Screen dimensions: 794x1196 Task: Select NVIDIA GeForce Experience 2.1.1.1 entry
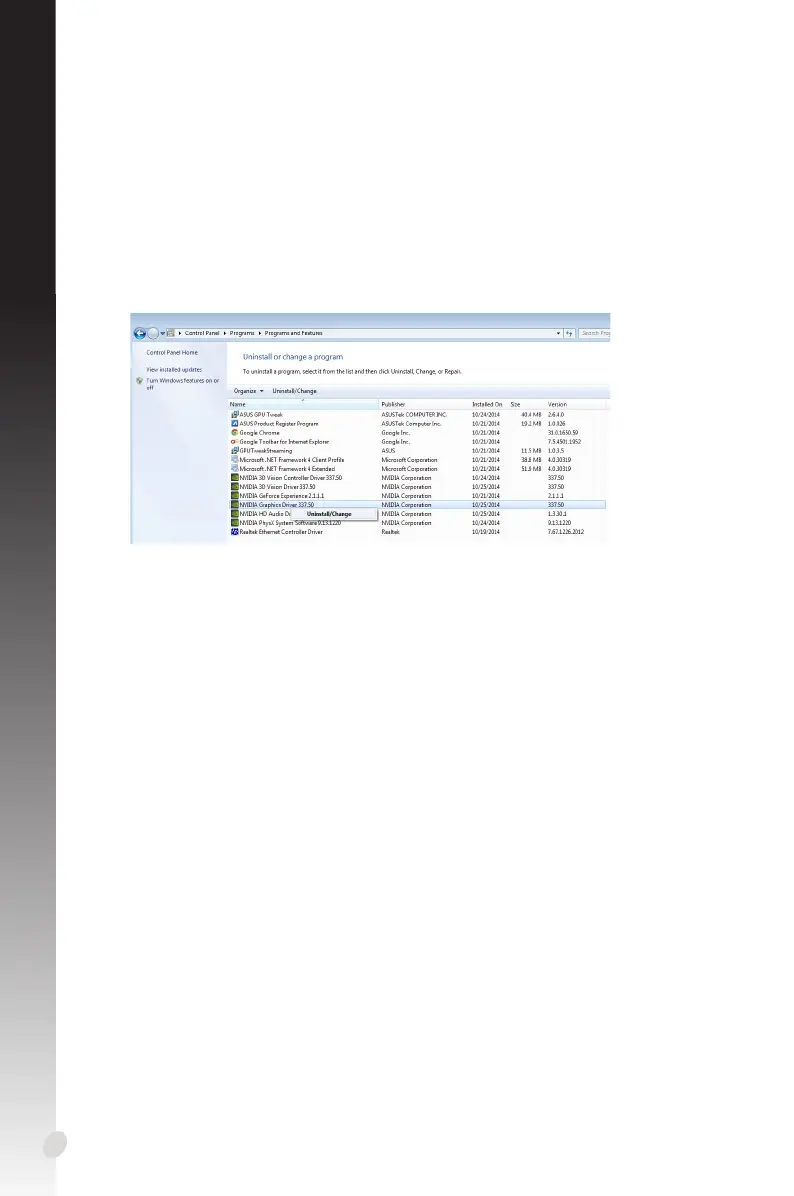point(282,496)
